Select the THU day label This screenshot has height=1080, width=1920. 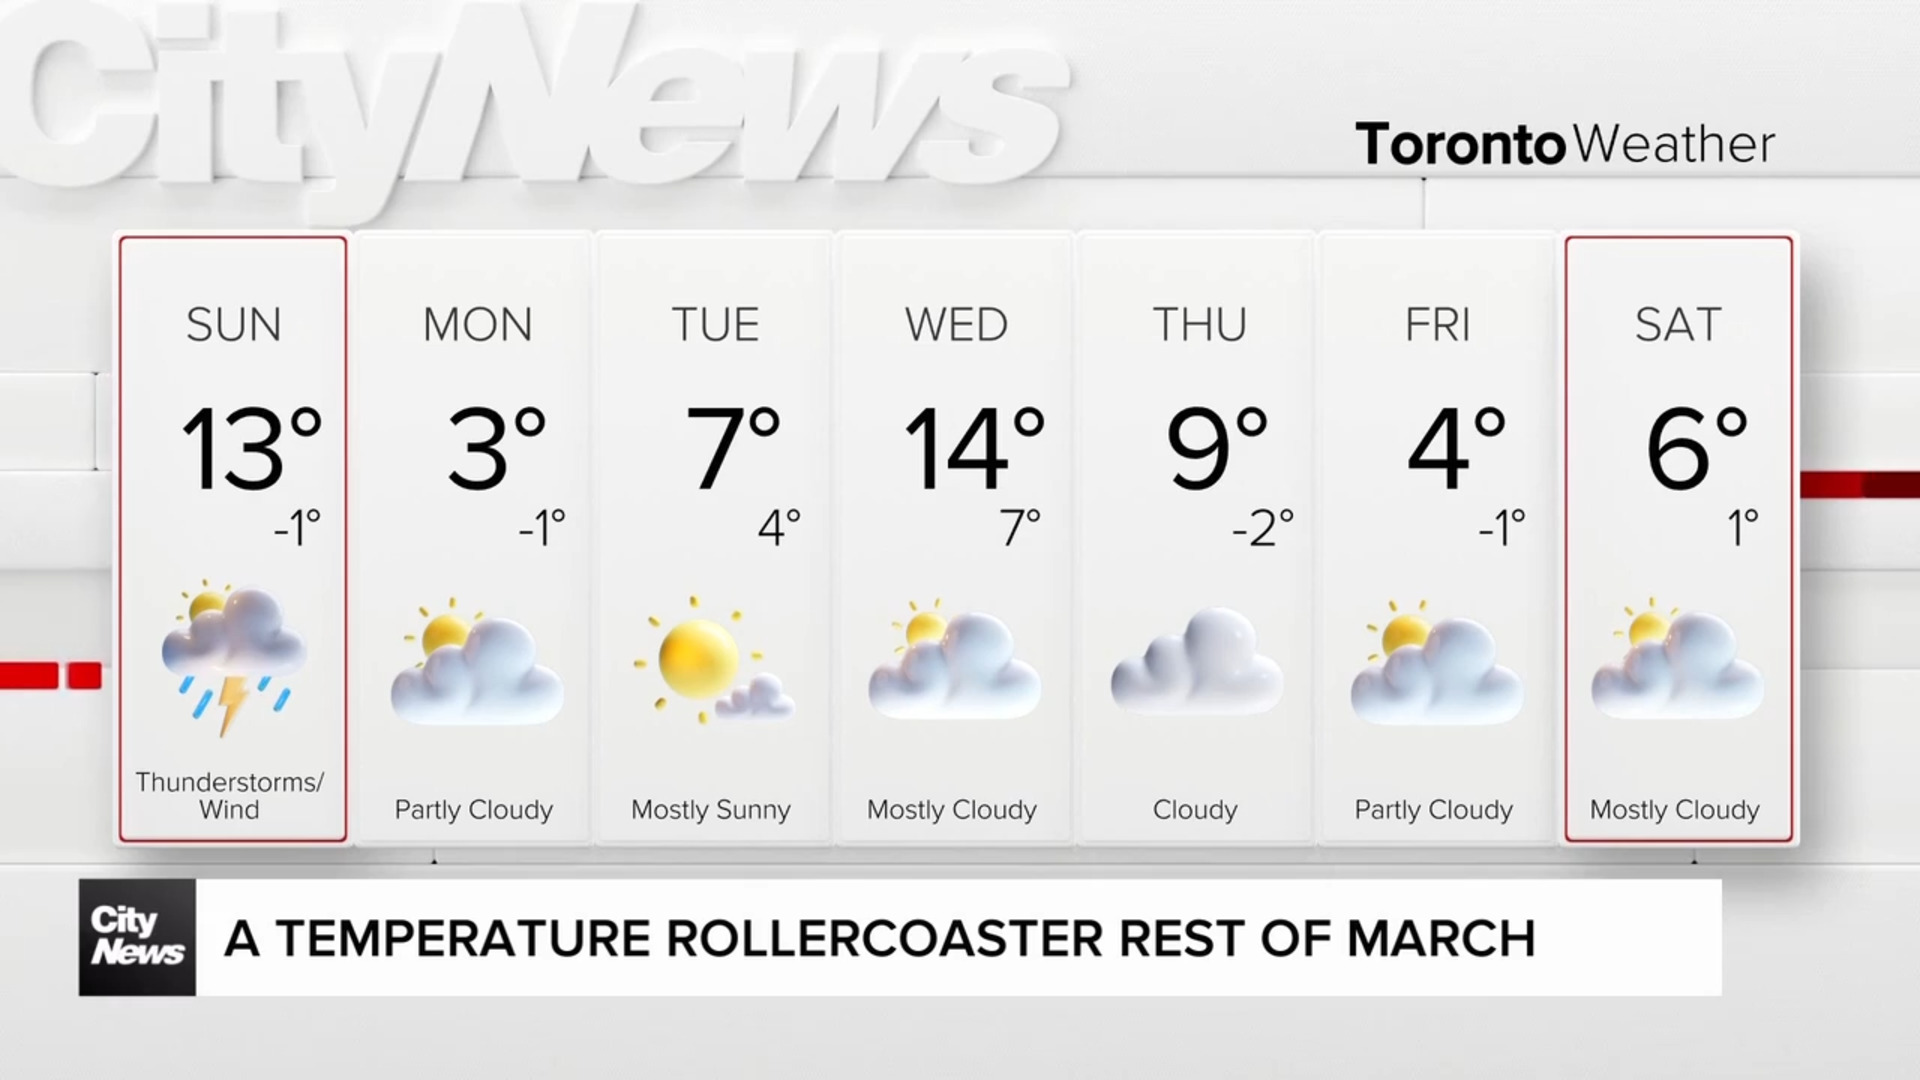(x=1200, y=325)
